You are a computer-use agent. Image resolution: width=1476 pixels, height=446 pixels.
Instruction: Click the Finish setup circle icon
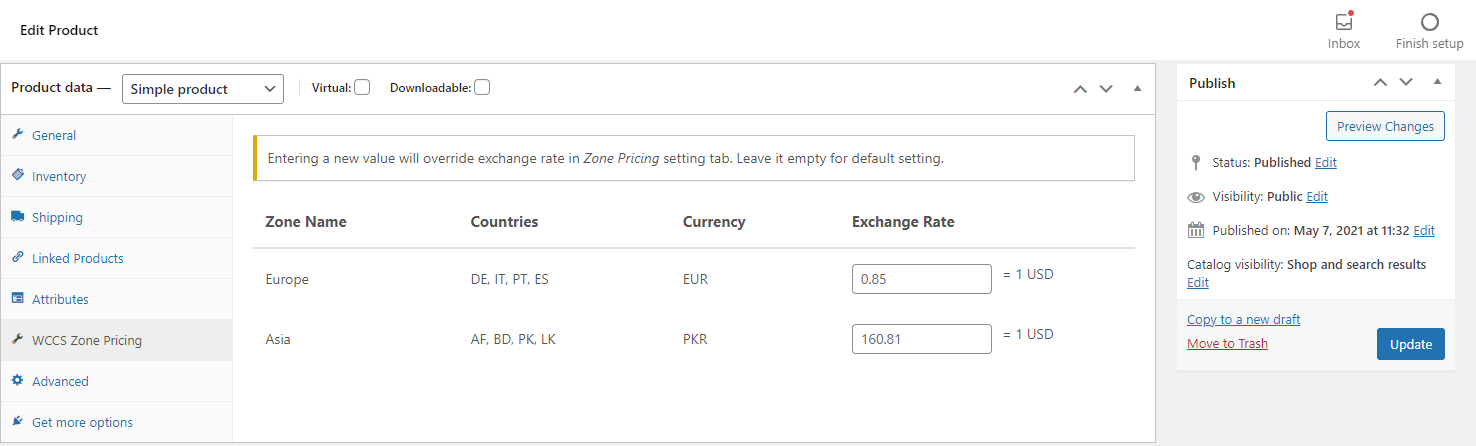click(x=1429, y=22)
